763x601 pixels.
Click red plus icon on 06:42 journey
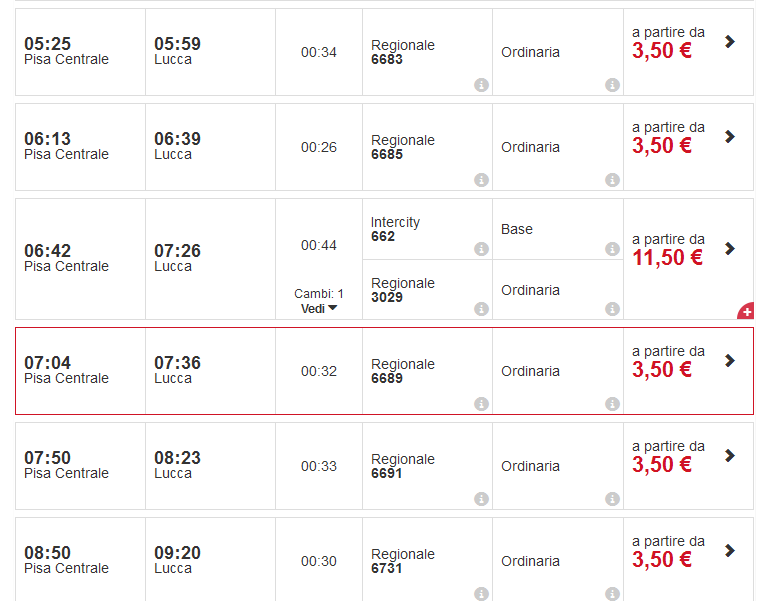(746, 312)
